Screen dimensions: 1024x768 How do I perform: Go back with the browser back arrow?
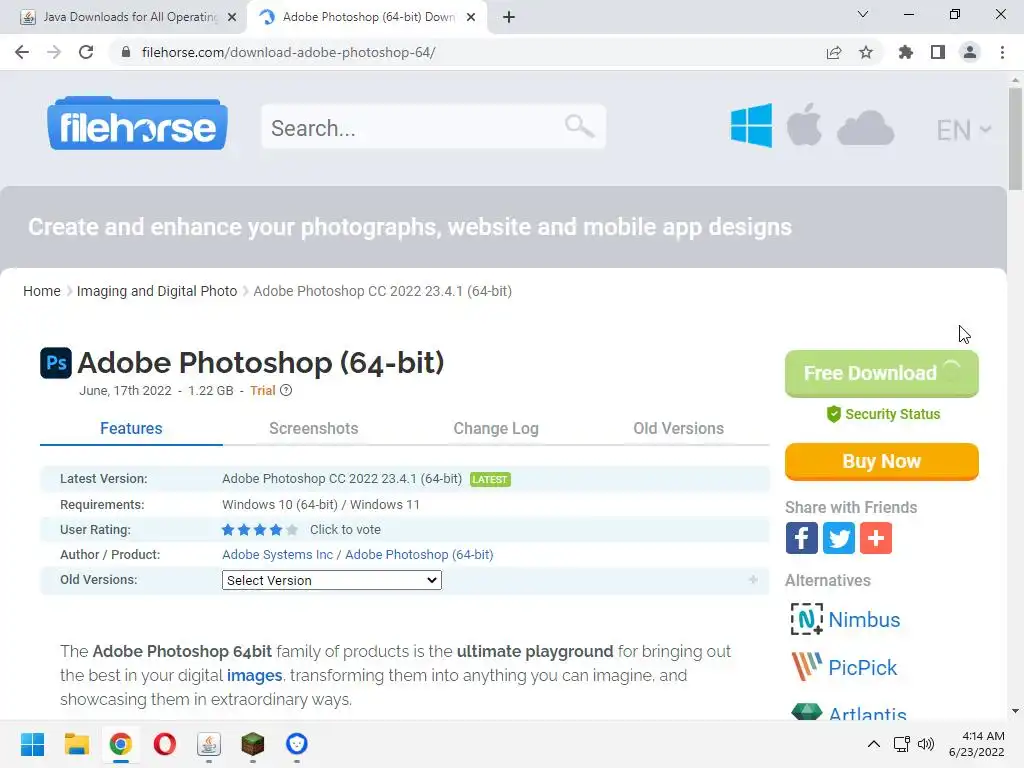[22, 52]
